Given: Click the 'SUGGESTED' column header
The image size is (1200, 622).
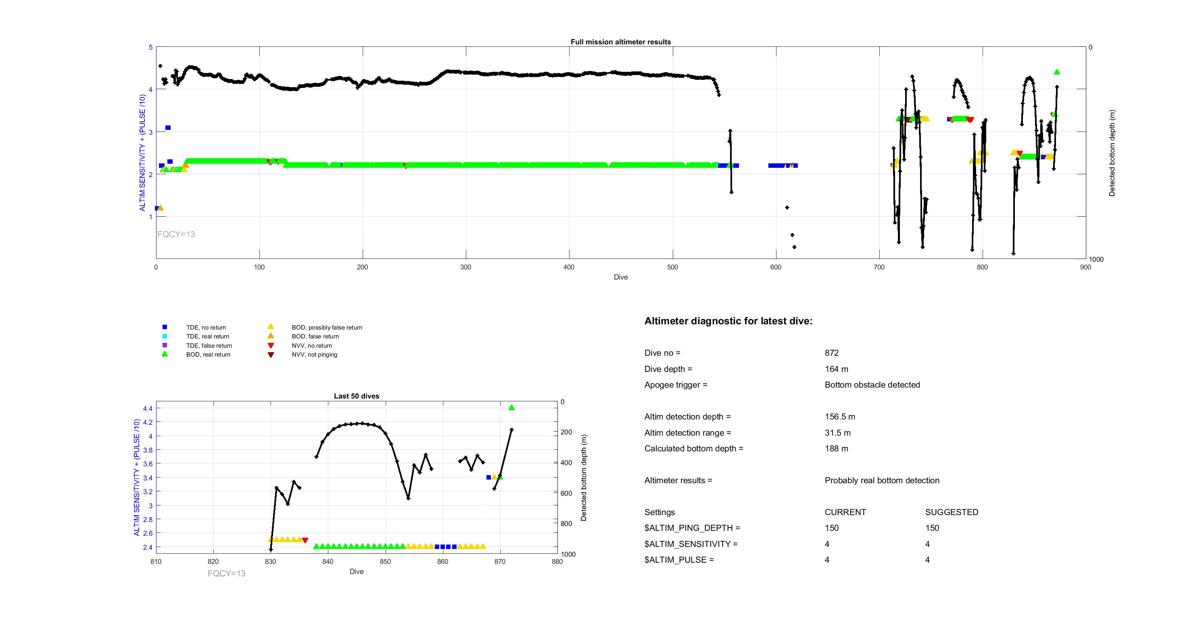Looking at the screenshot, I should tap(952, 512).
